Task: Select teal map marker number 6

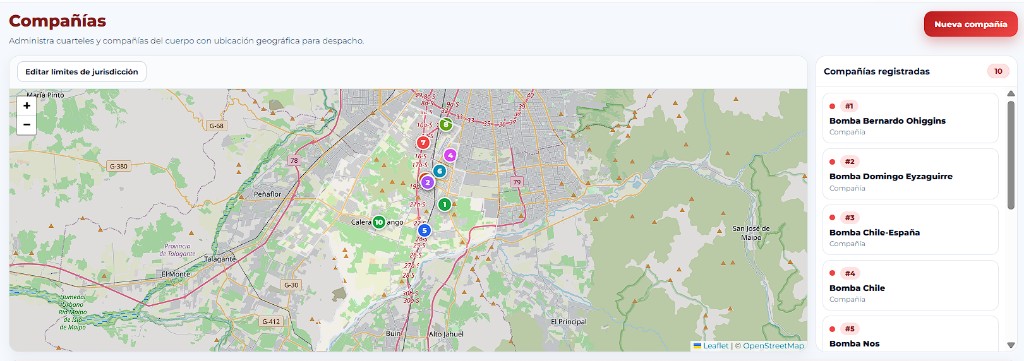Action: pyautogui.click(x=440, y=171)
